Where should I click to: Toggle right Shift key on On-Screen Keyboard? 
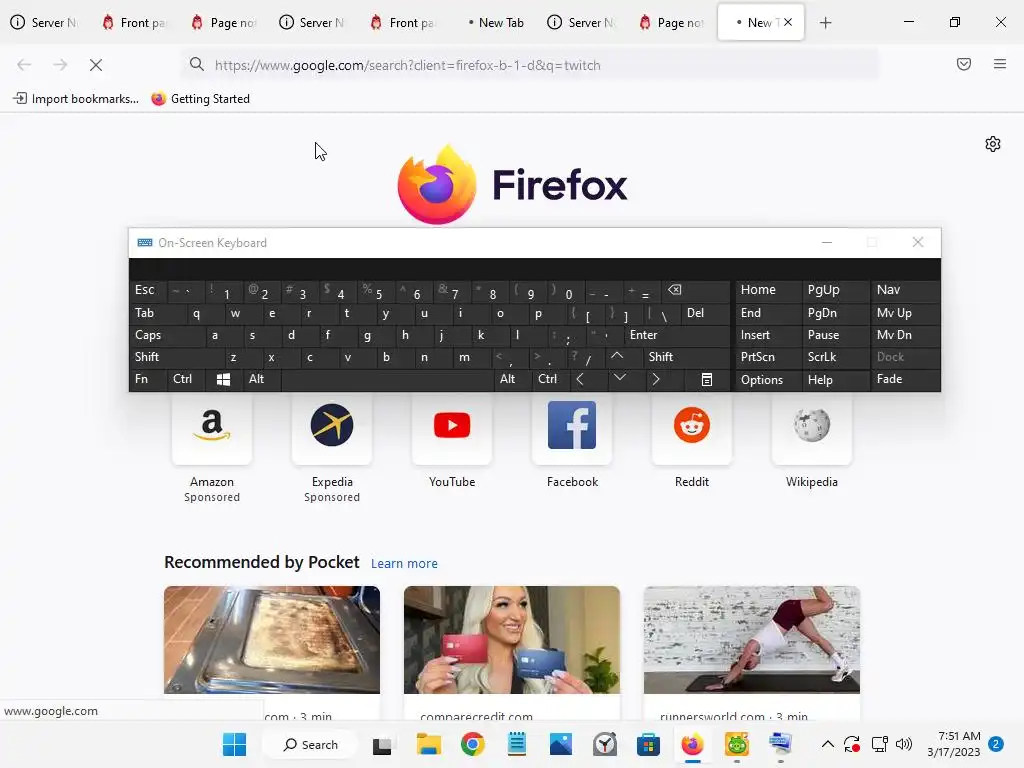[686, 357]
